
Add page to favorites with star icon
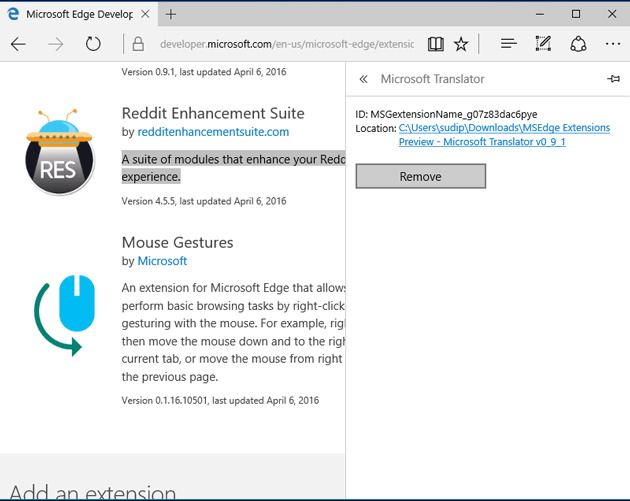coord(461,44)
